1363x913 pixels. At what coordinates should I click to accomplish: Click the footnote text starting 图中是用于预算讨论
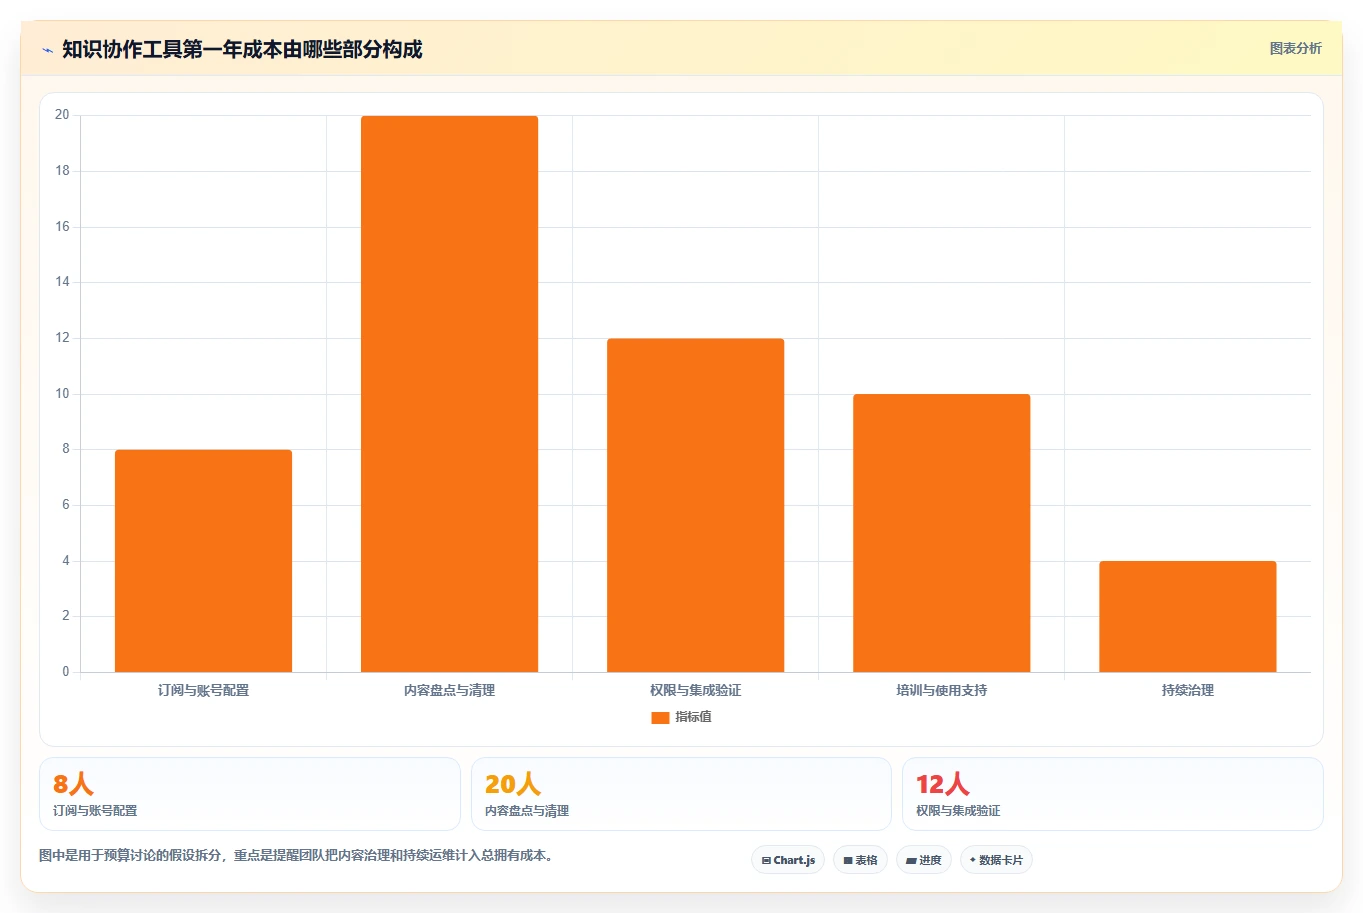coord(296,856)
